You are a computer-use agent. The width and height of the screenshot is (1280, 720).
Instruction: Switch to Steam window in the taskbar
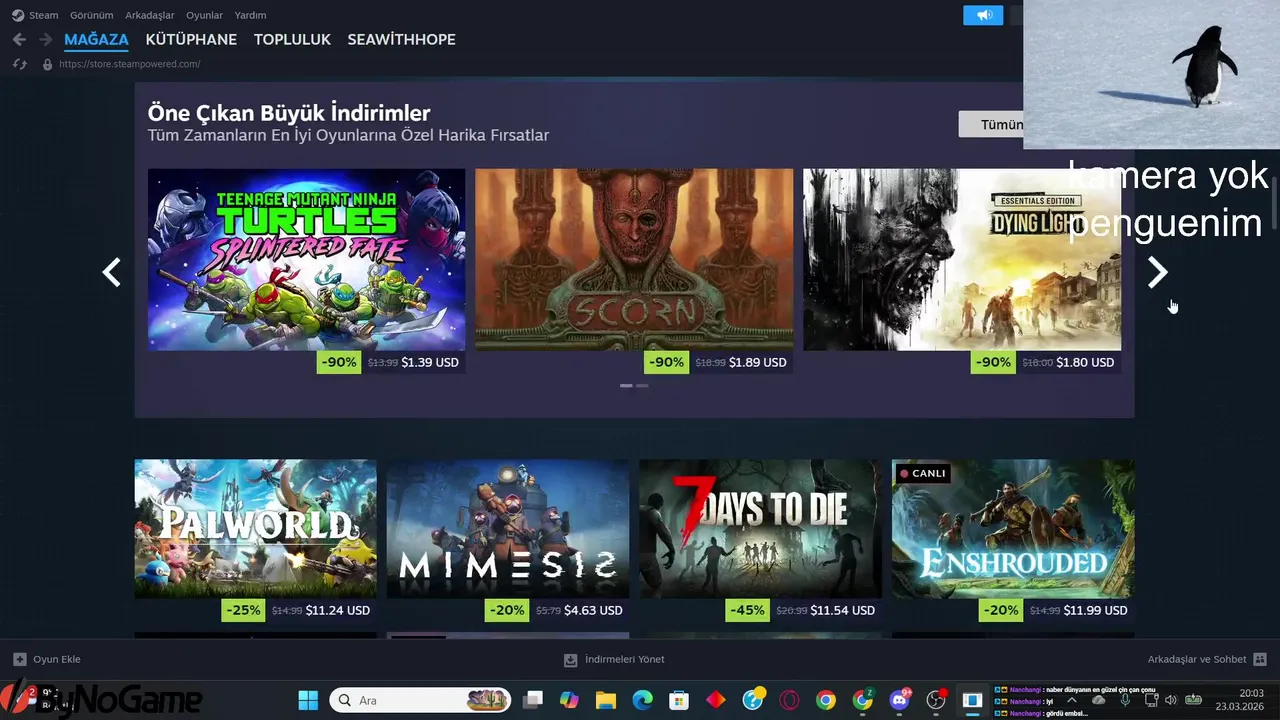(972, 700)
